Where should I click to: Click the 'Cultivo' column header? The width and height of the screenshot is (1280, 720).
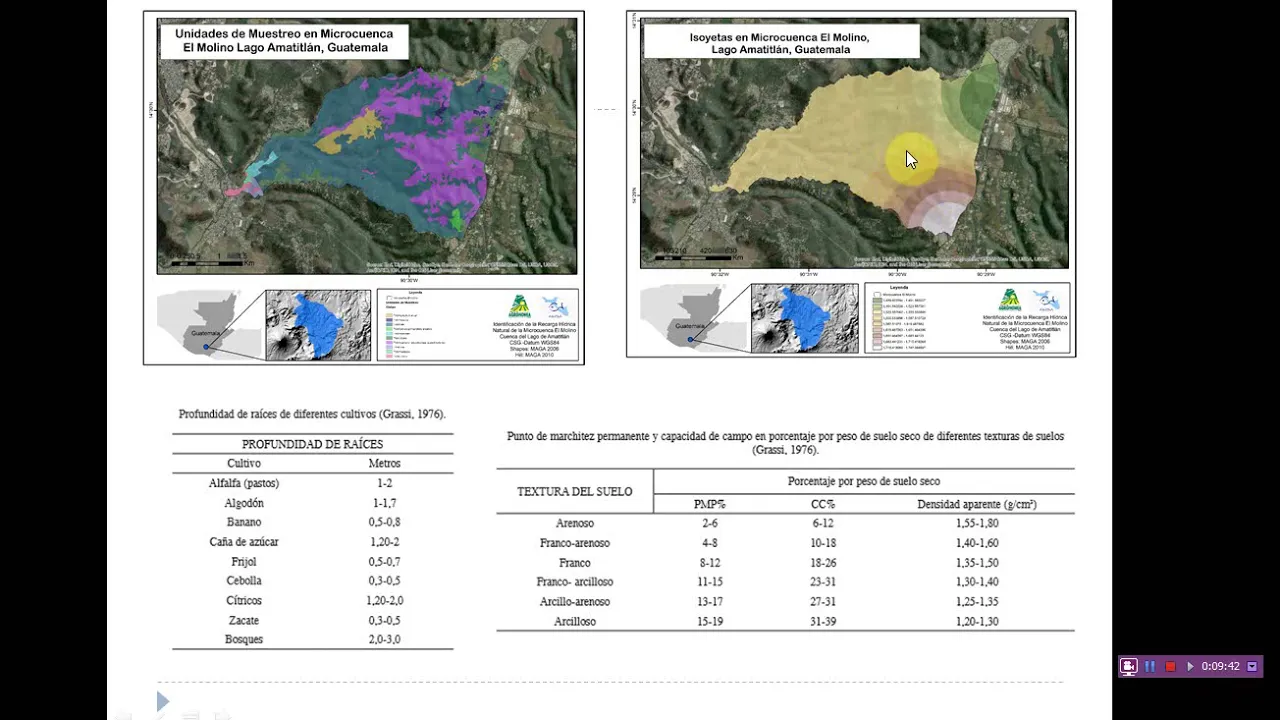[x=244, y=464]
